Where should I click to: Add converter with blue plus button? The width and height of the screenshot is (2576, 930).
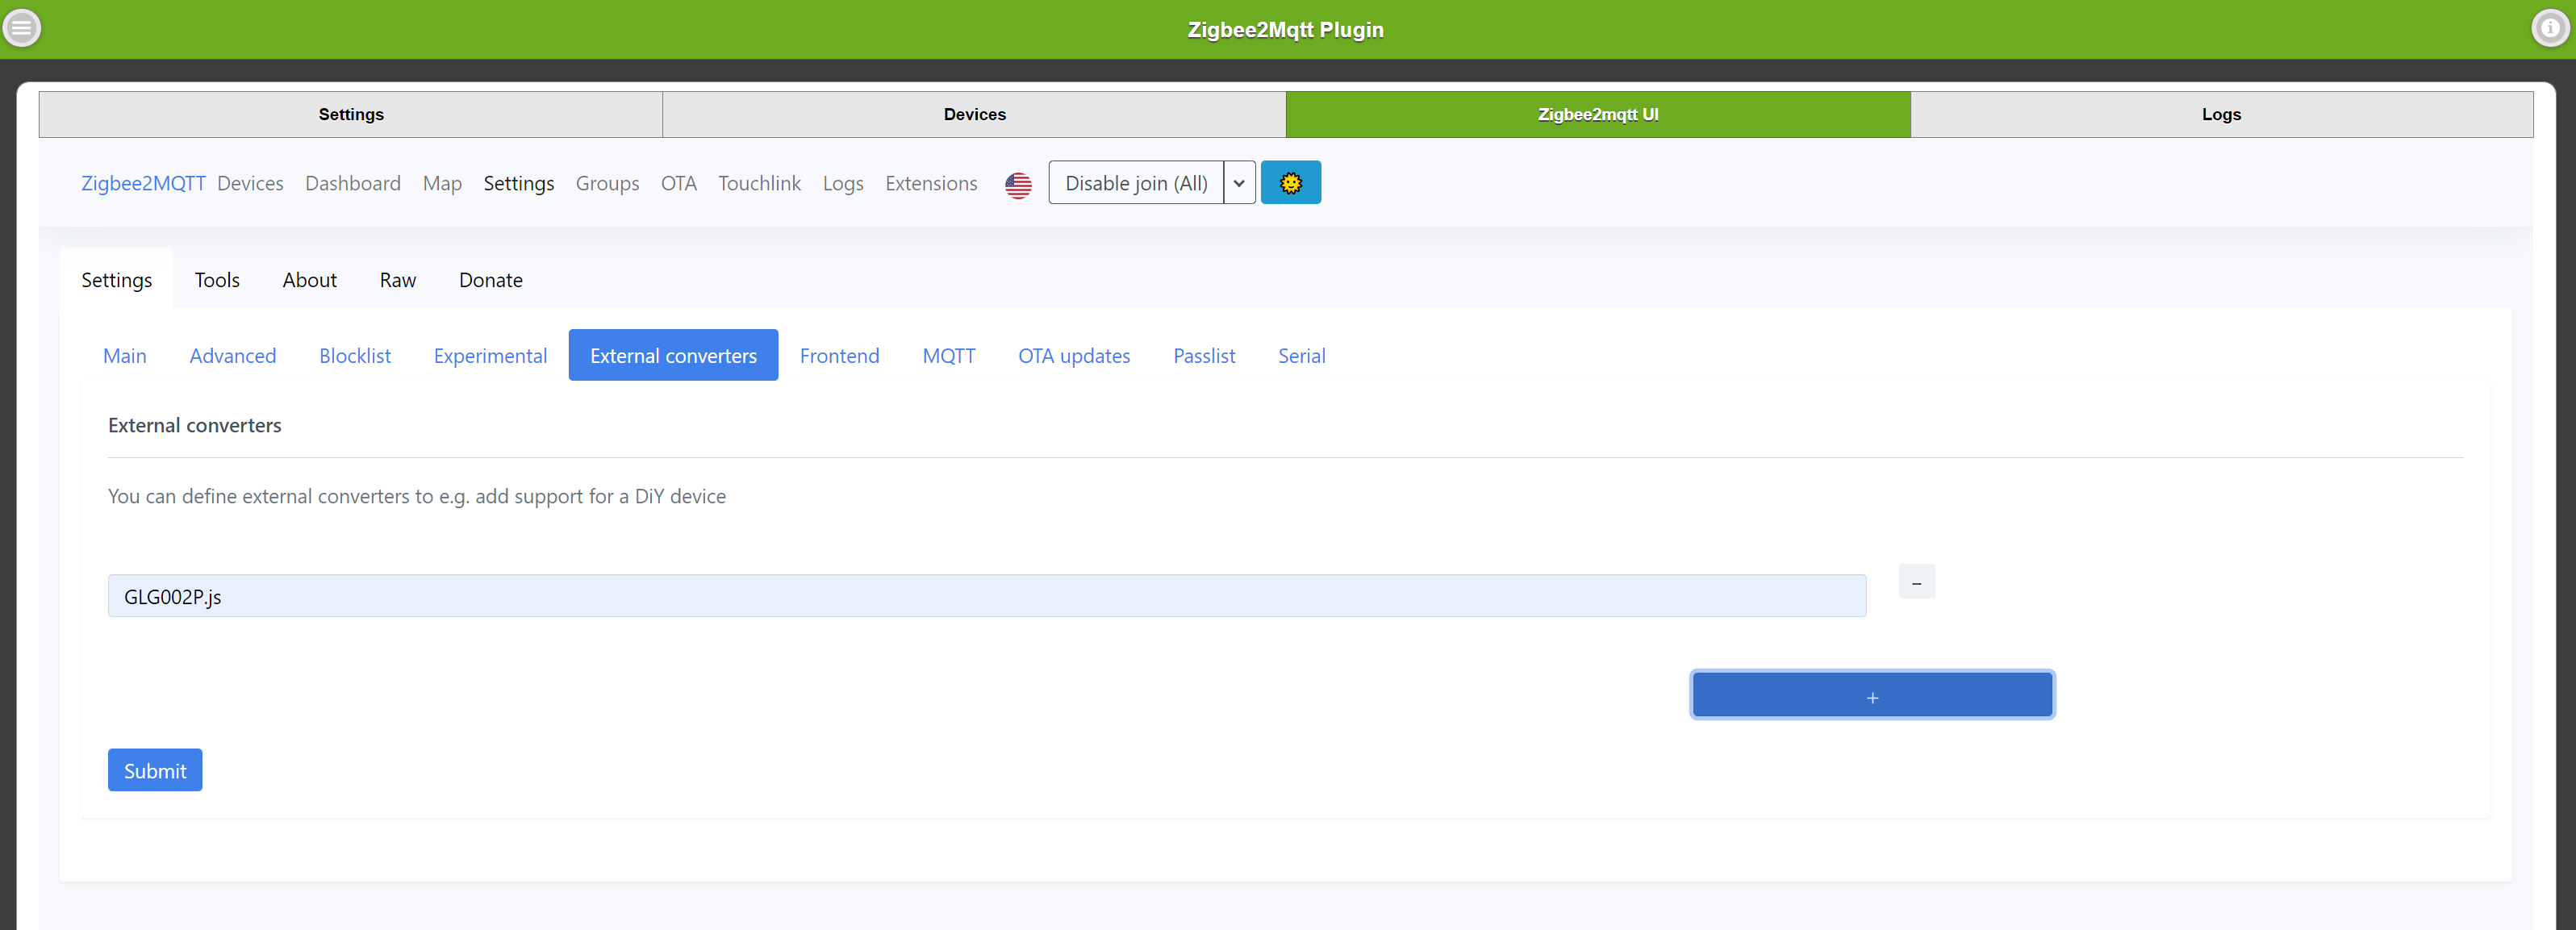click(1871, 696)
